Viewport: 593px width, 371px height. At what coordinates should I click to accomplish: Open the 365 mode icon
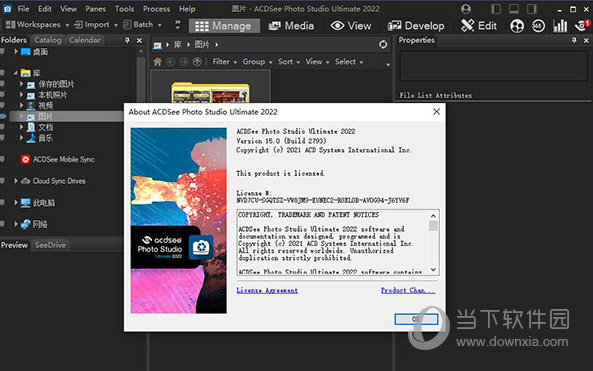pyautogui.click(x=538, y=26)
